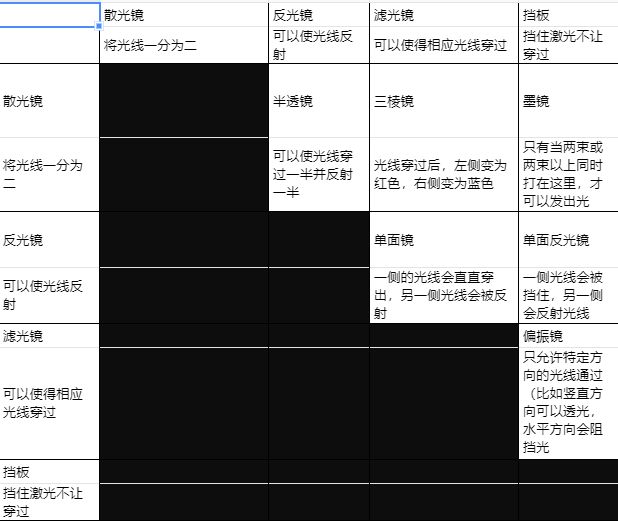618x521 pixels.
Task: Select the 散光镜 cell in the top header row
Action: [x=184, y=15]
